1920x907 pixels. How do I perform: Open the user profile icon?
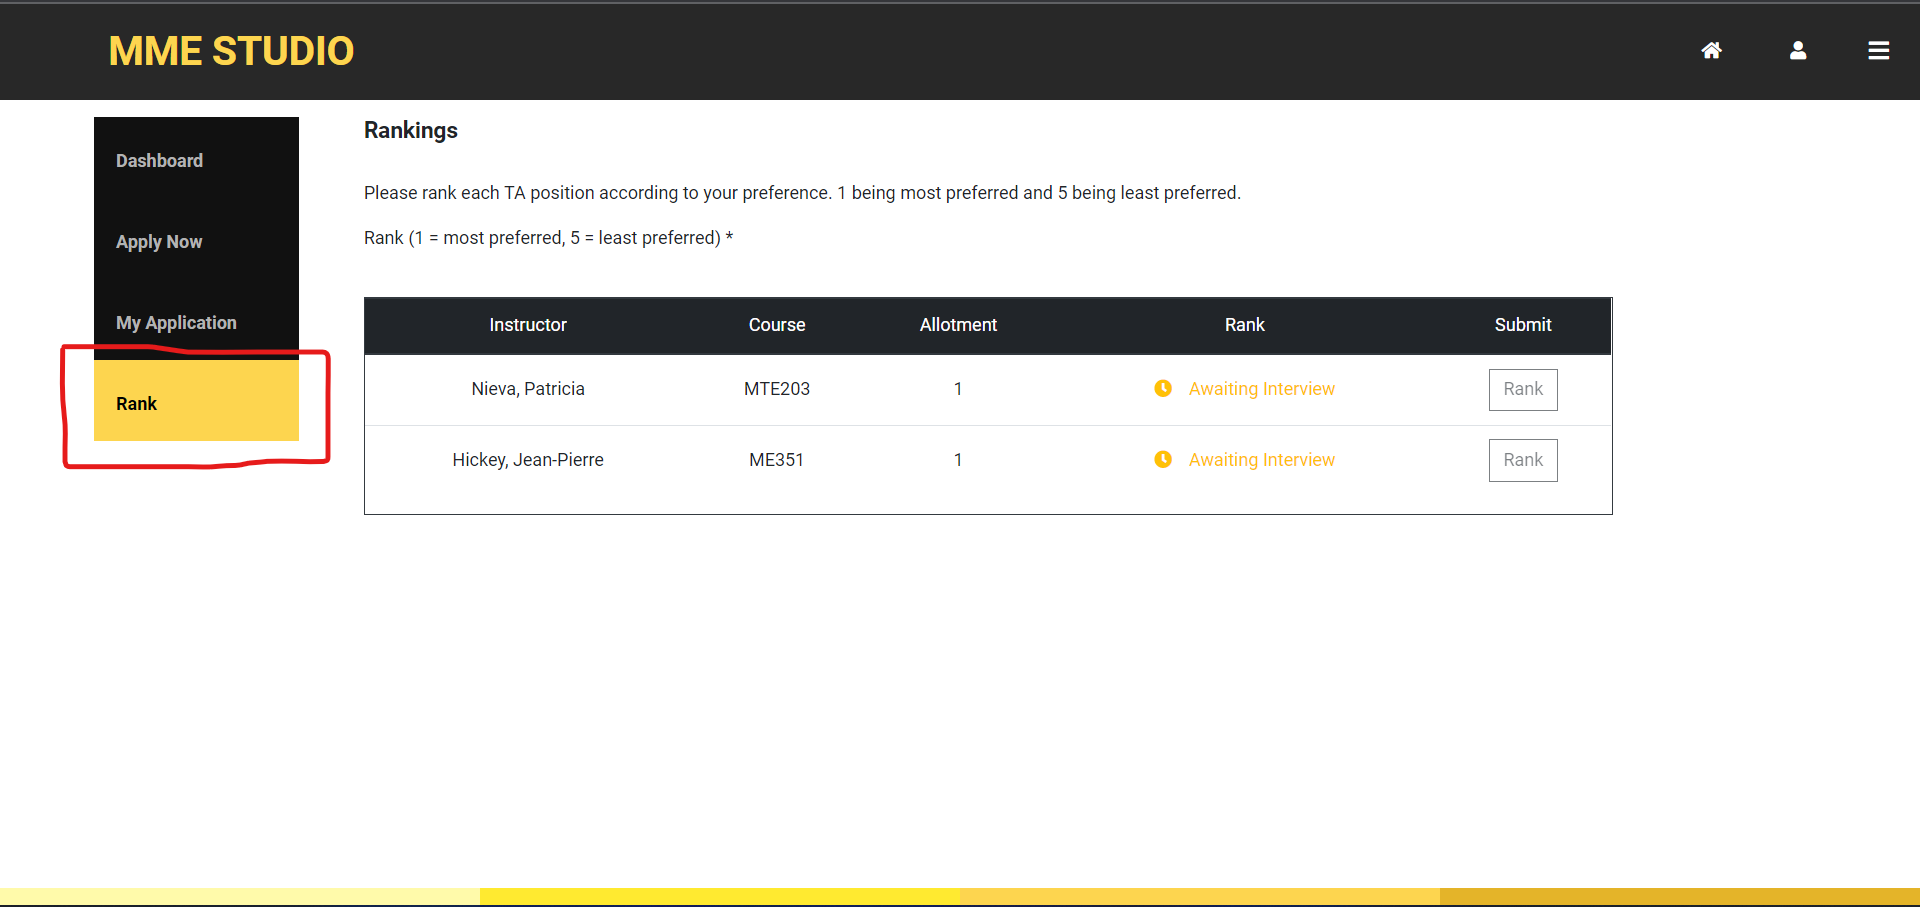tap(1797, 51)
